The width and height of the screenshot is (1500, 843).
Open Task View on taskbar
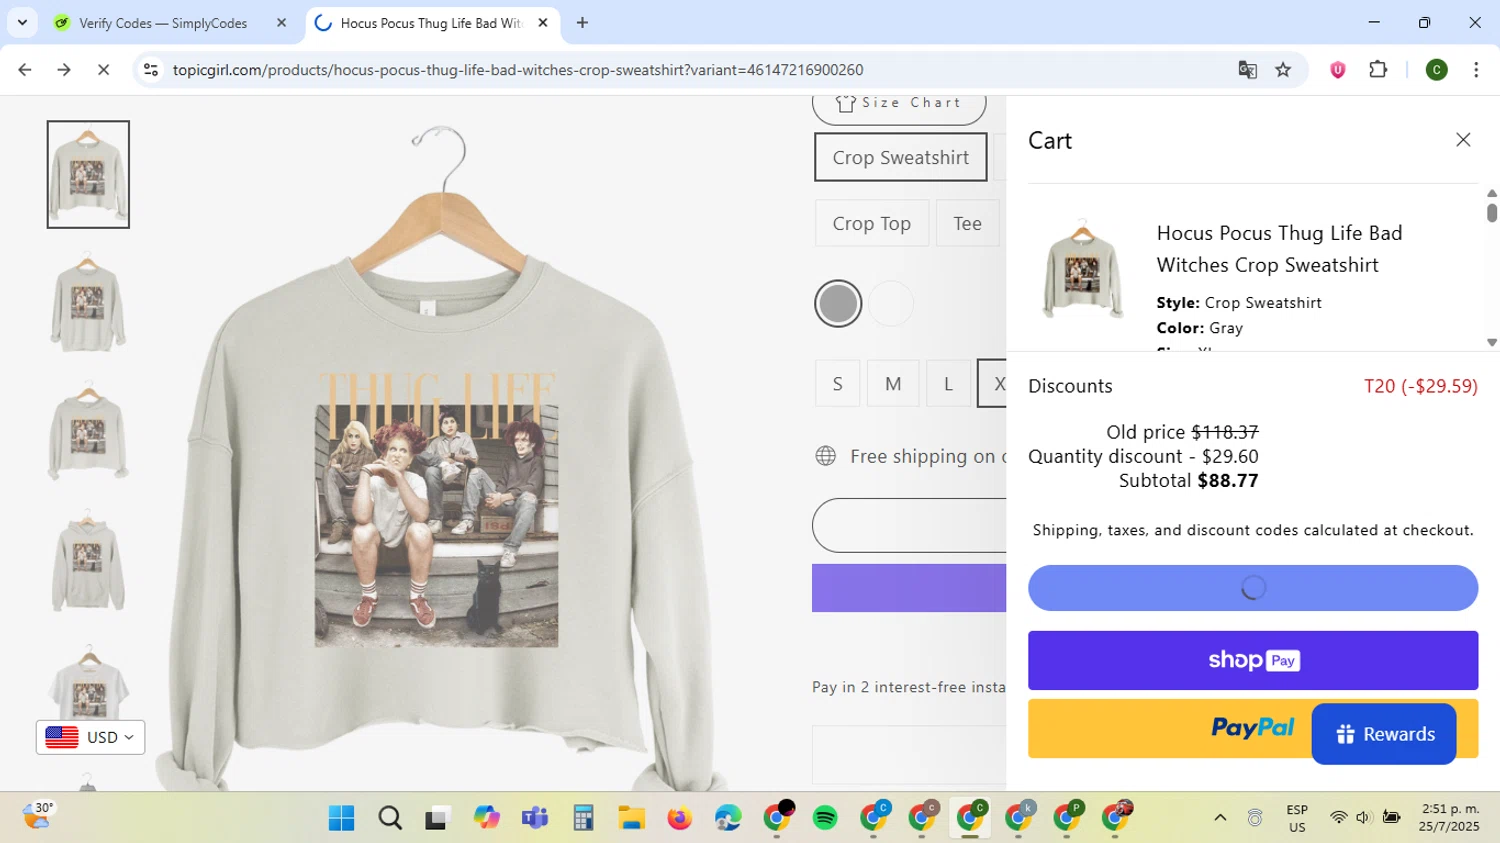(x=438, y=818)
